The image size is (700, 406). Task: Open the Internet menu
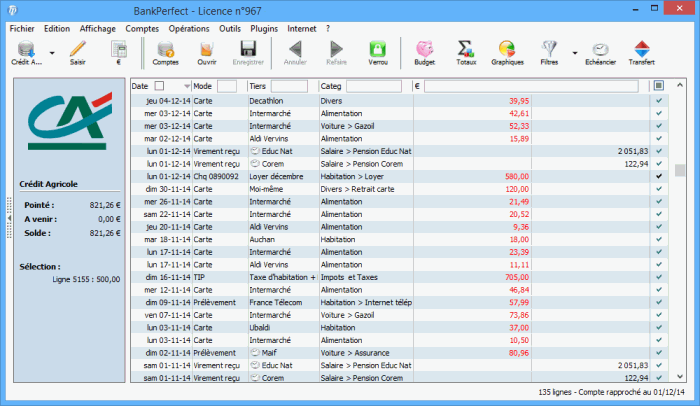tap(301, 29)
